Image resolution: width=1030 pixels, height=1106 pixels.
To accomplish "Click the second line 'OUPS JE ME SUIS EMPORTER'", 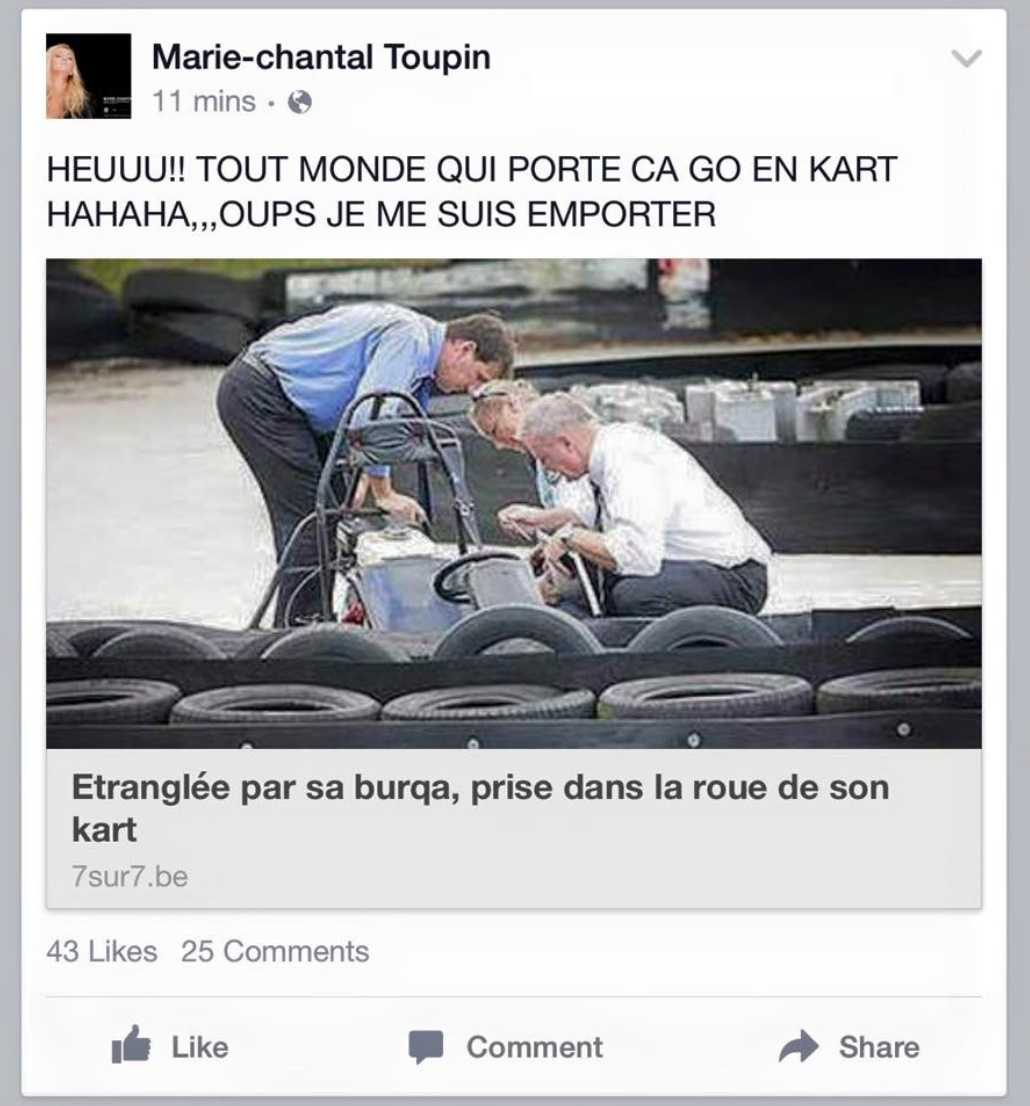I will pyautogui.click(x=468, y=214).
